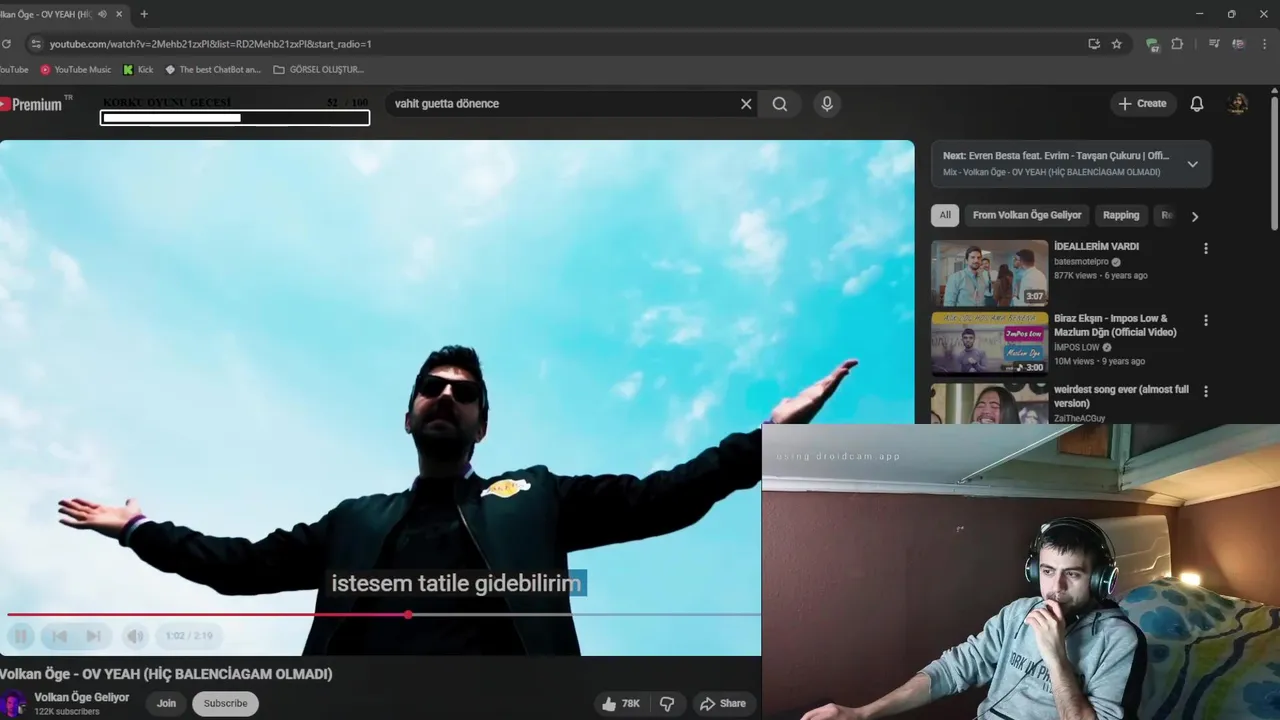Image resolution: width=1280 pixels, height=720 pixels.
Task: Click the video title OV YEAH text
Action: pos(166,674)
